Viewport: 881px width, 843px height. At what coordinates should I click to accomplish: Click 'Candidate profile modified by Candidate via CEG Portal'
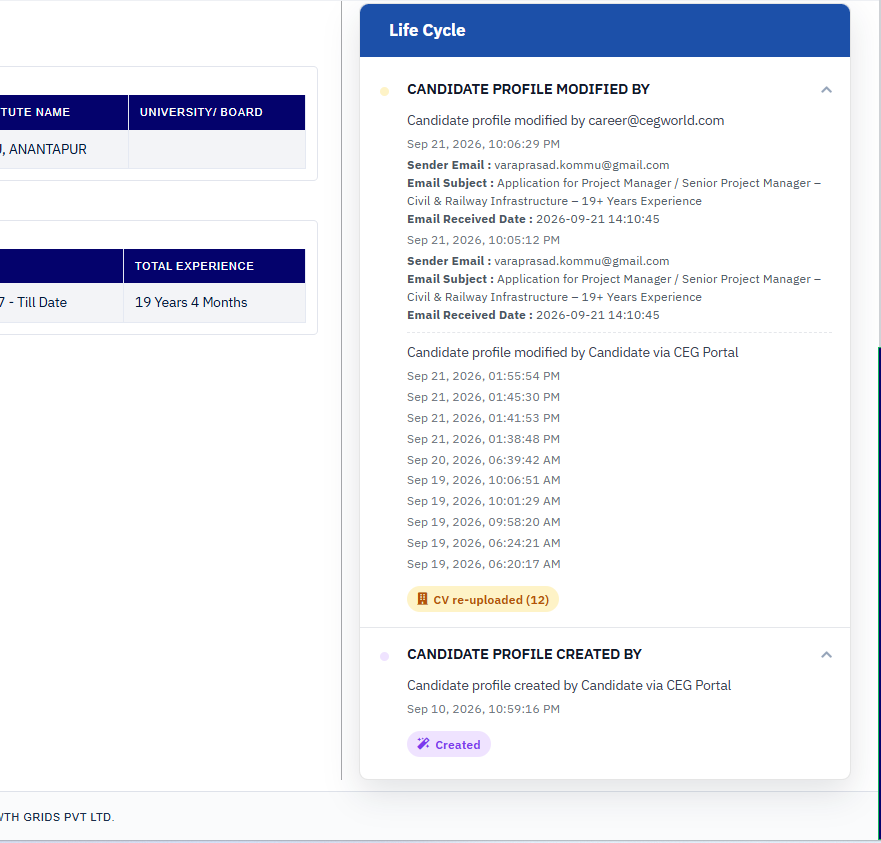click(573, 353)
